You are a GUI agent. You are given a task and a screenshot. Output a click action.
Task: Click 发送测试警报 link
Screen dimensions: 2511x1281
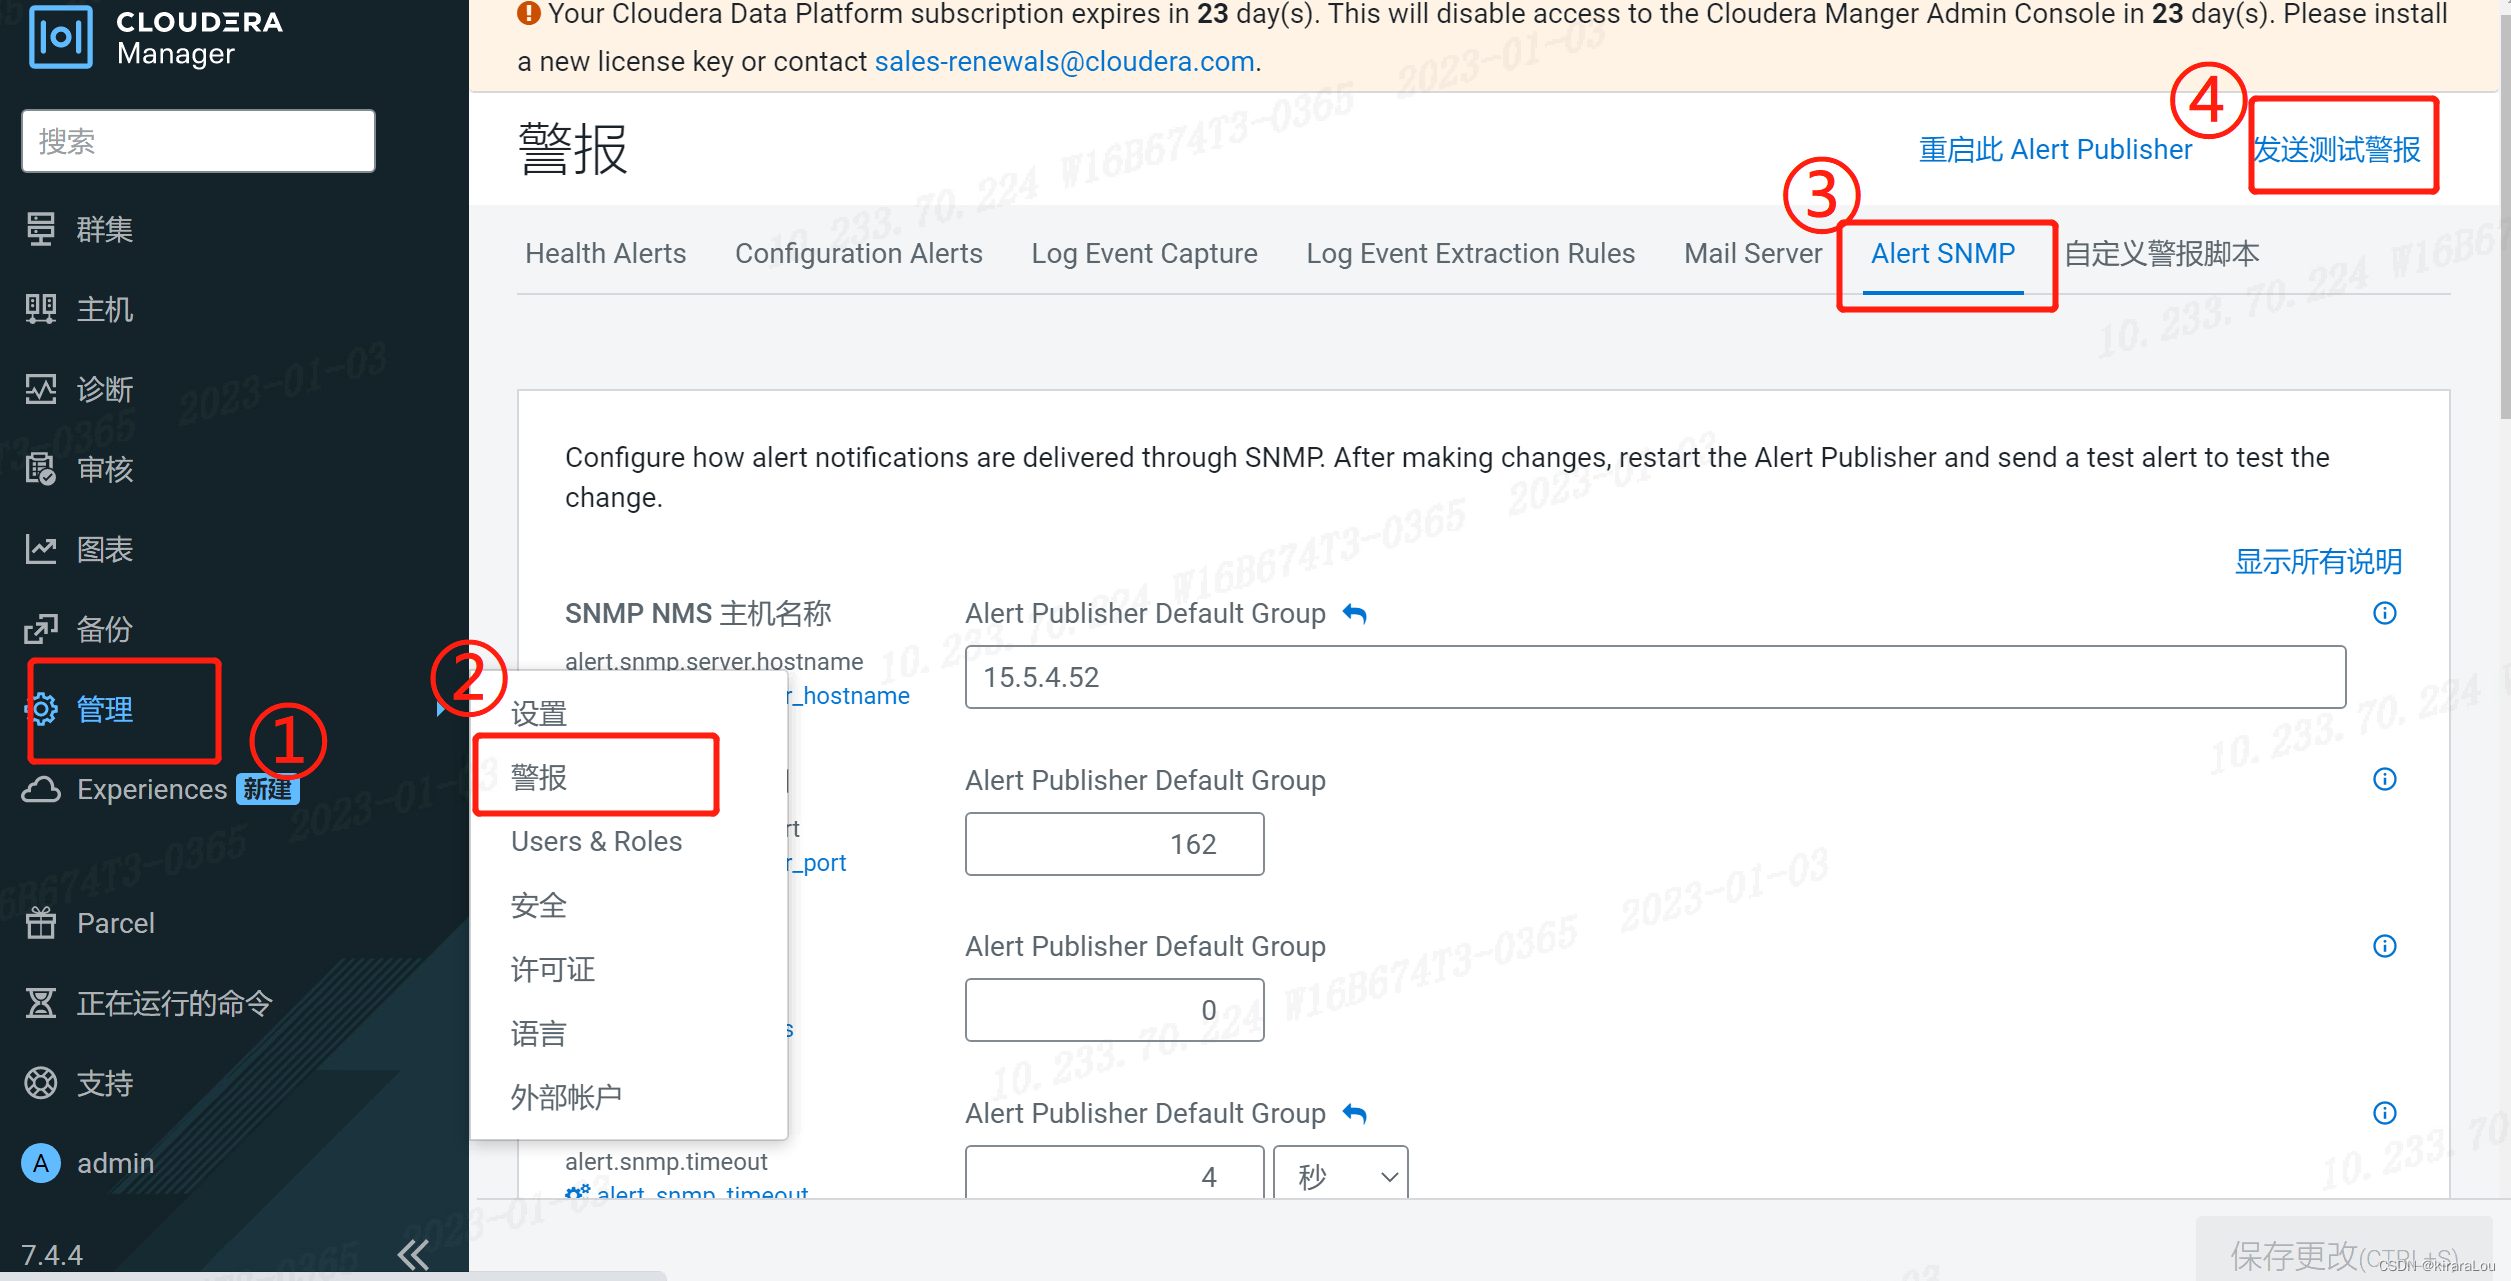pyautogui.click(x=2336, y=150)
